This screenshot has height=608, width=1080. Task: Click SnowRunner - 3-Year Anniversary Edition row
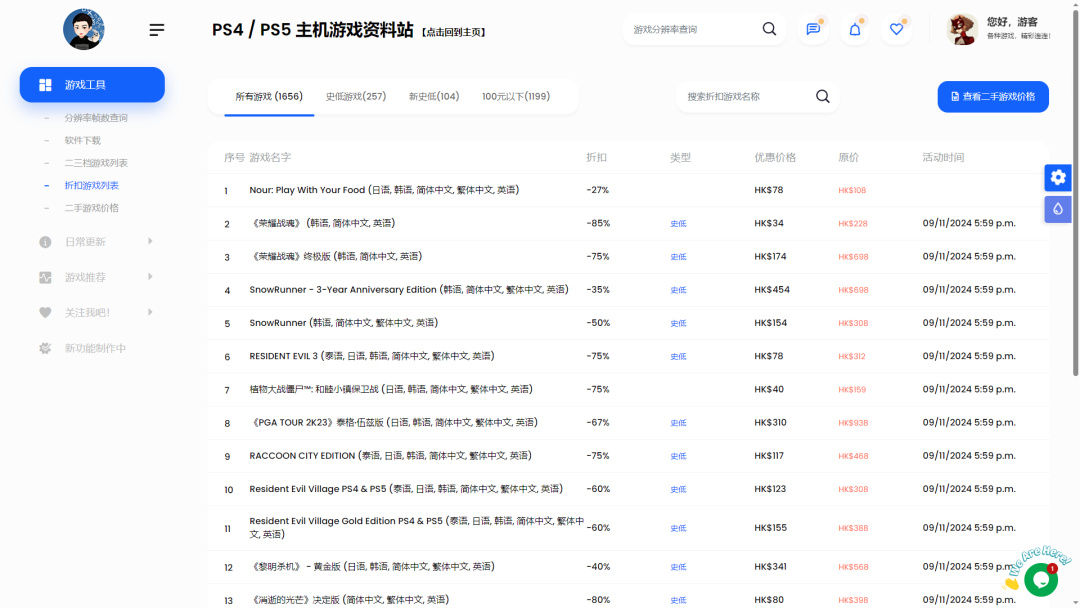628,290
